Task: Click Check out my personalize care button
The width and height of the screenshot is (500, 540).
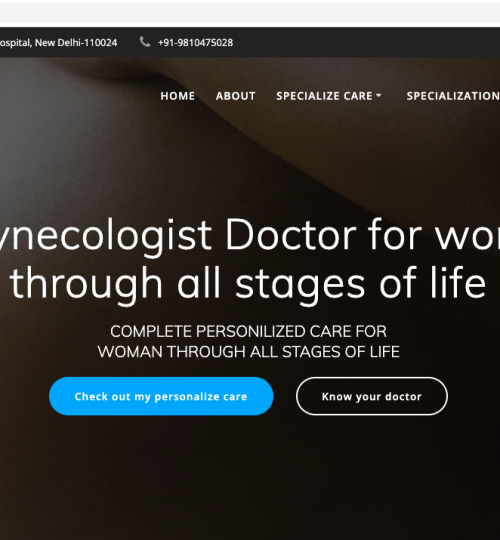Action: (161, 396)
